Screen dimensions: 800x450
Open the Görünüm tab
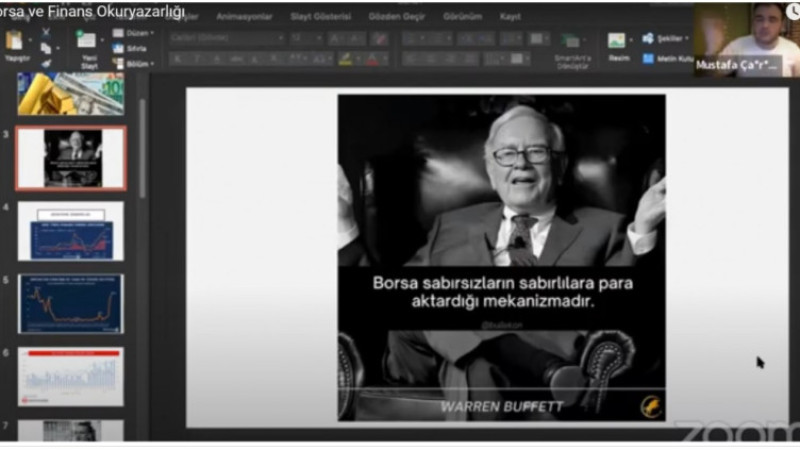(462, 17)
